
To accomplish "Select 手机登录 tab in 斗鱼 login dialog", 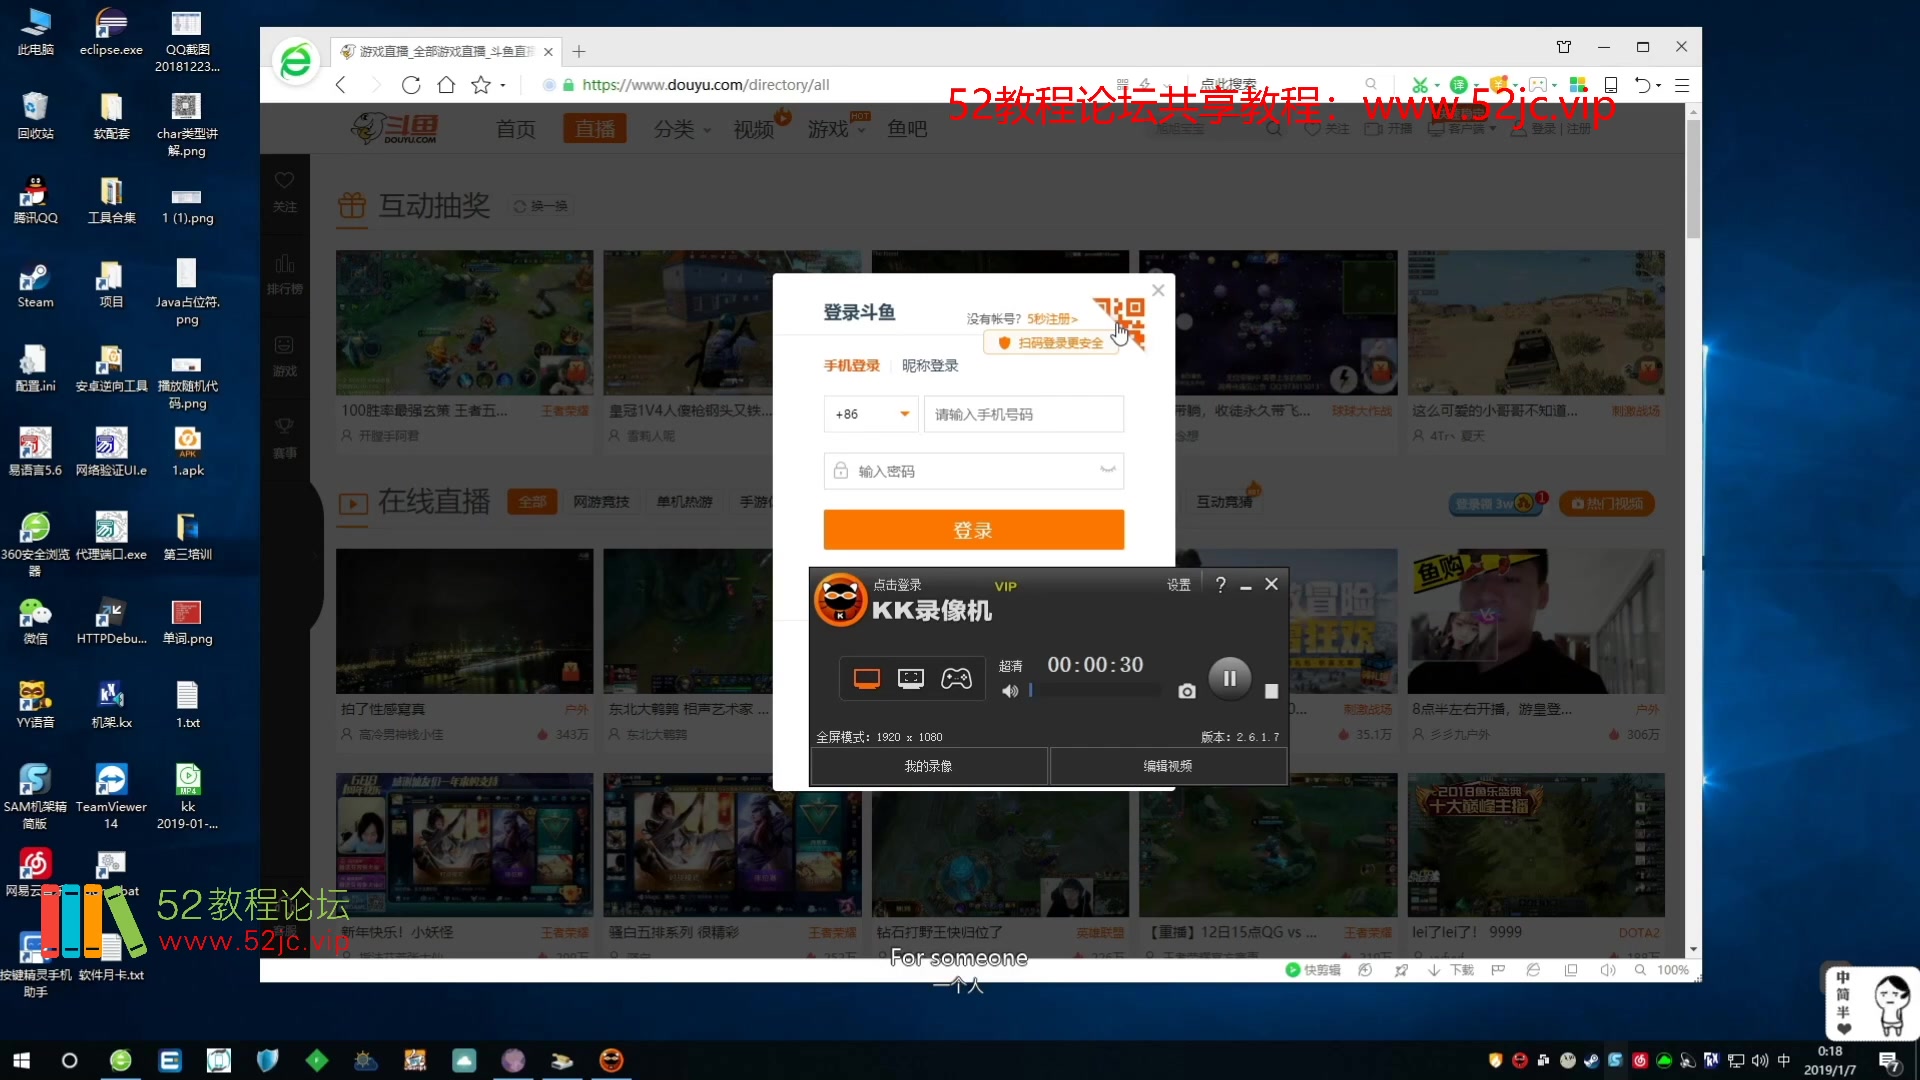I will click(851, 365).
